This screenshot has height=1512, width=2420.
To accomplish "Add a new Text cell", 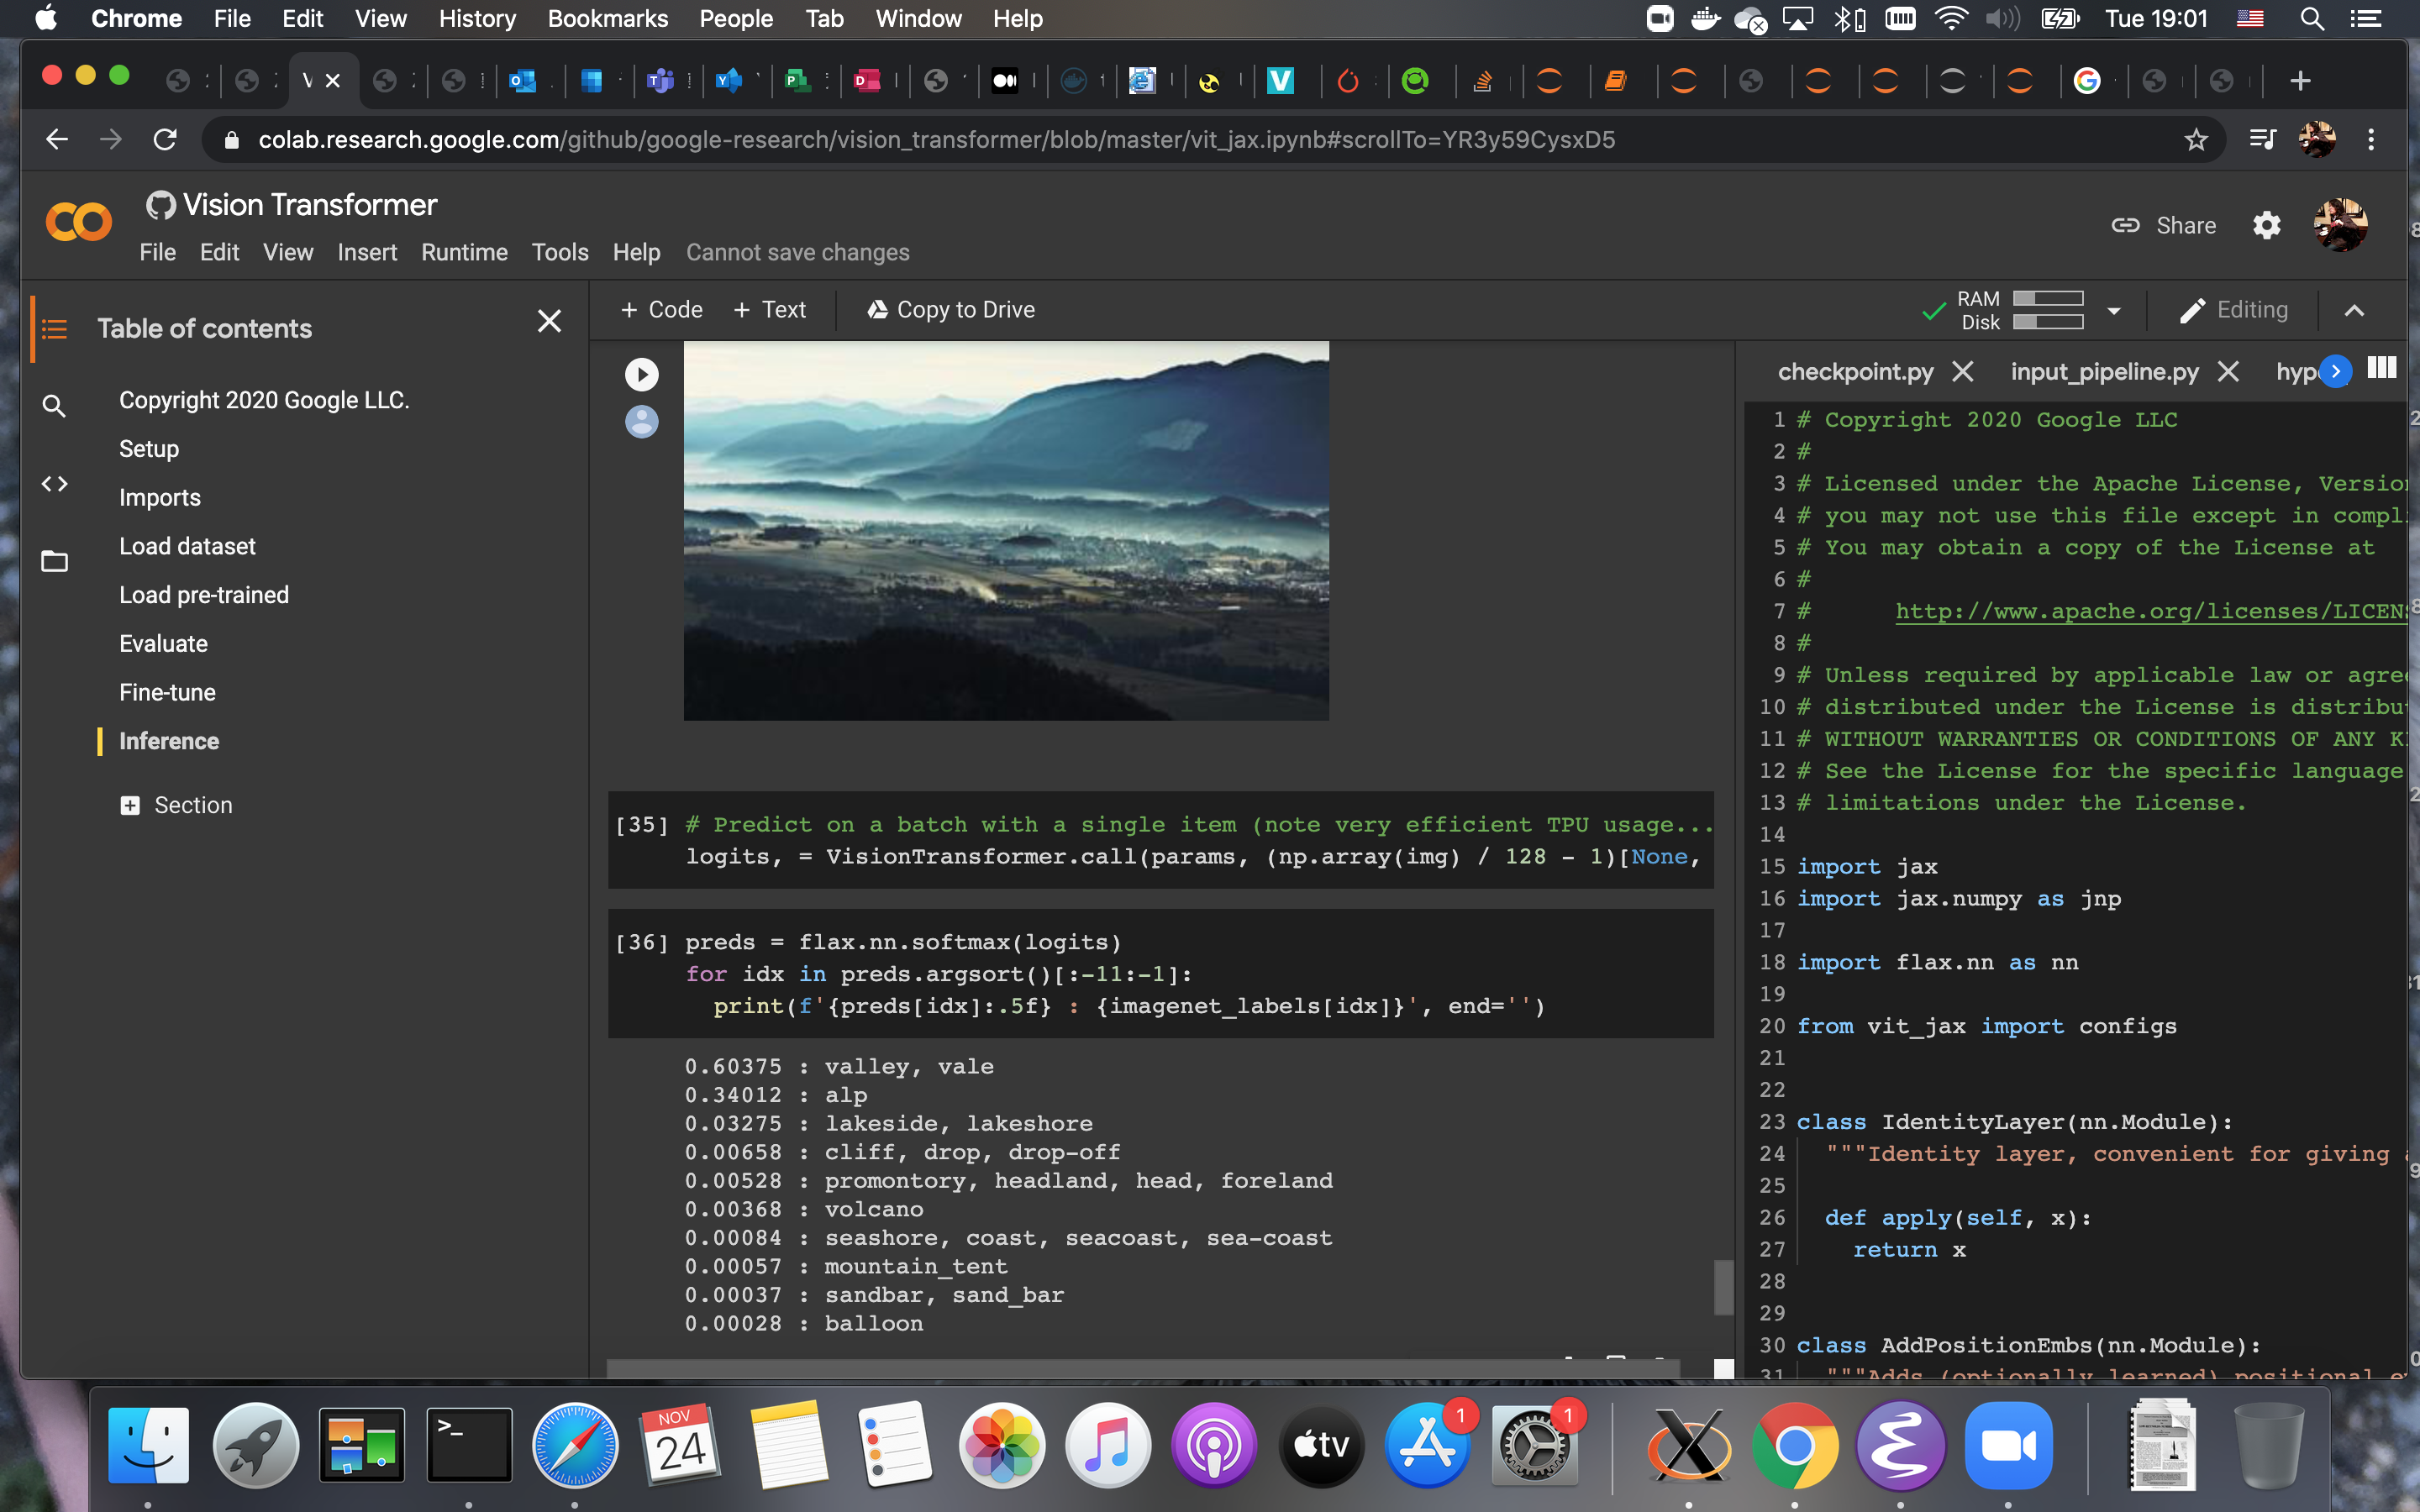I will pyautogui.click(x=769, y=310).
